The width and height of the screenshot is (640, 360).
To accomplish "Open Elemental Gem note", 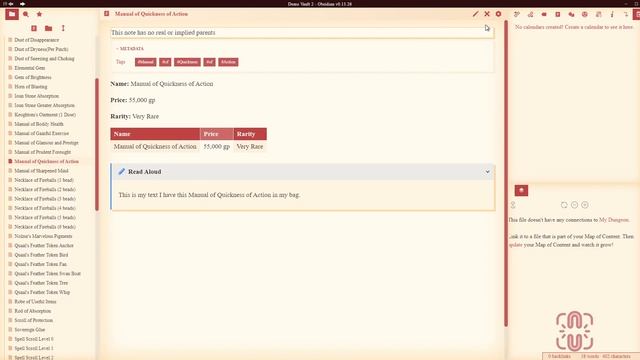I will 29,68.
